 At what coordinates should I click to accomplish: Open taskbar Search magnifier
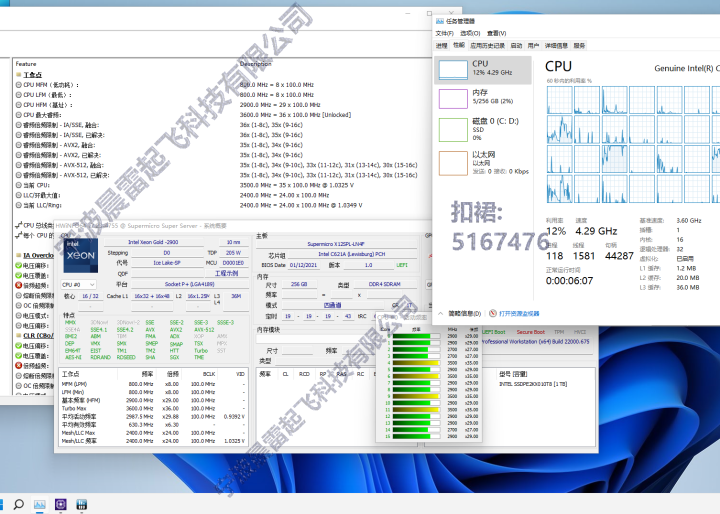(19, 504)
